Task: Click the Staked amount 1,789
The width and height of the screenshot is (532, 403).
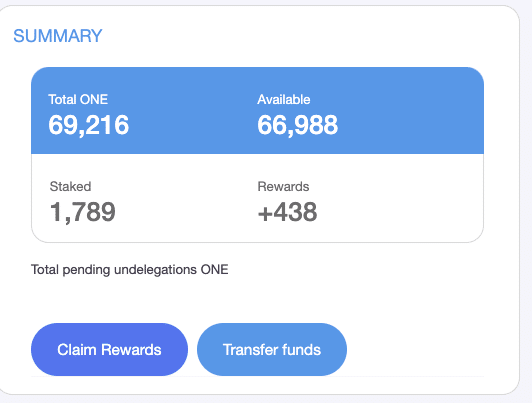Action: pyautogui.click(x=83, y=212)
